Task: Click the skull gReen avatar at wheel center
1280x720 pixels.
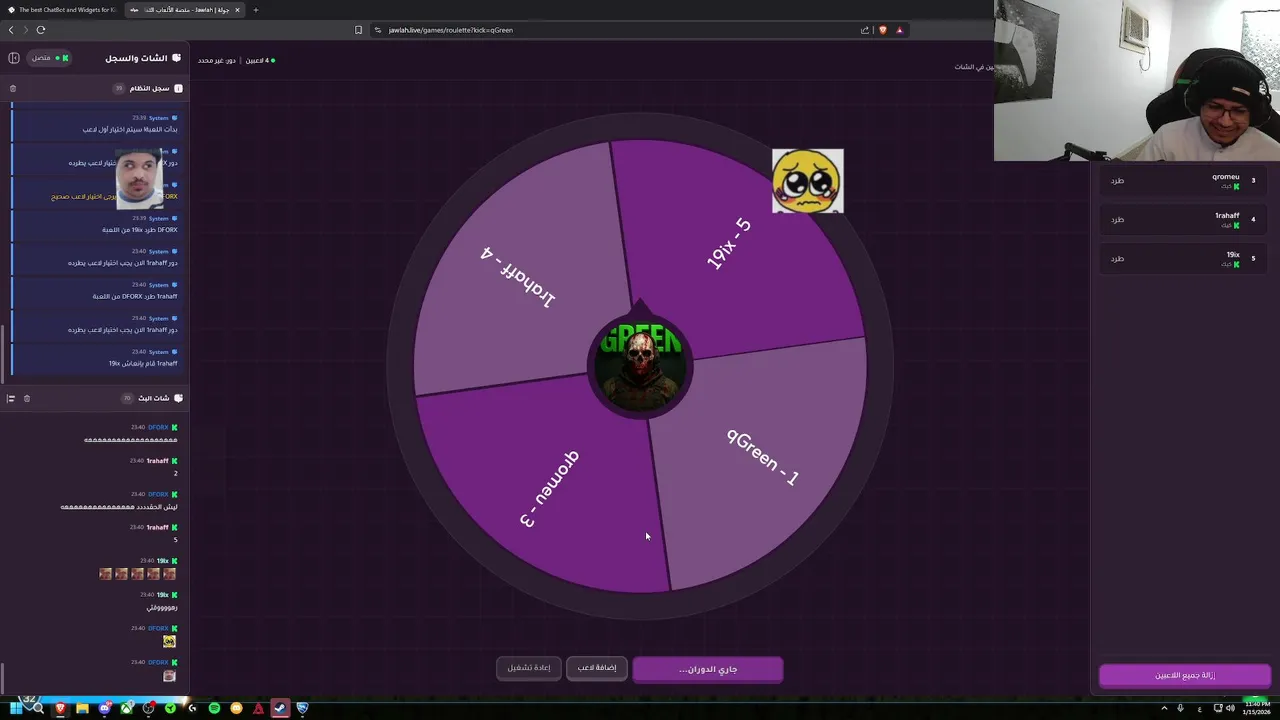Action: point(640,364)
